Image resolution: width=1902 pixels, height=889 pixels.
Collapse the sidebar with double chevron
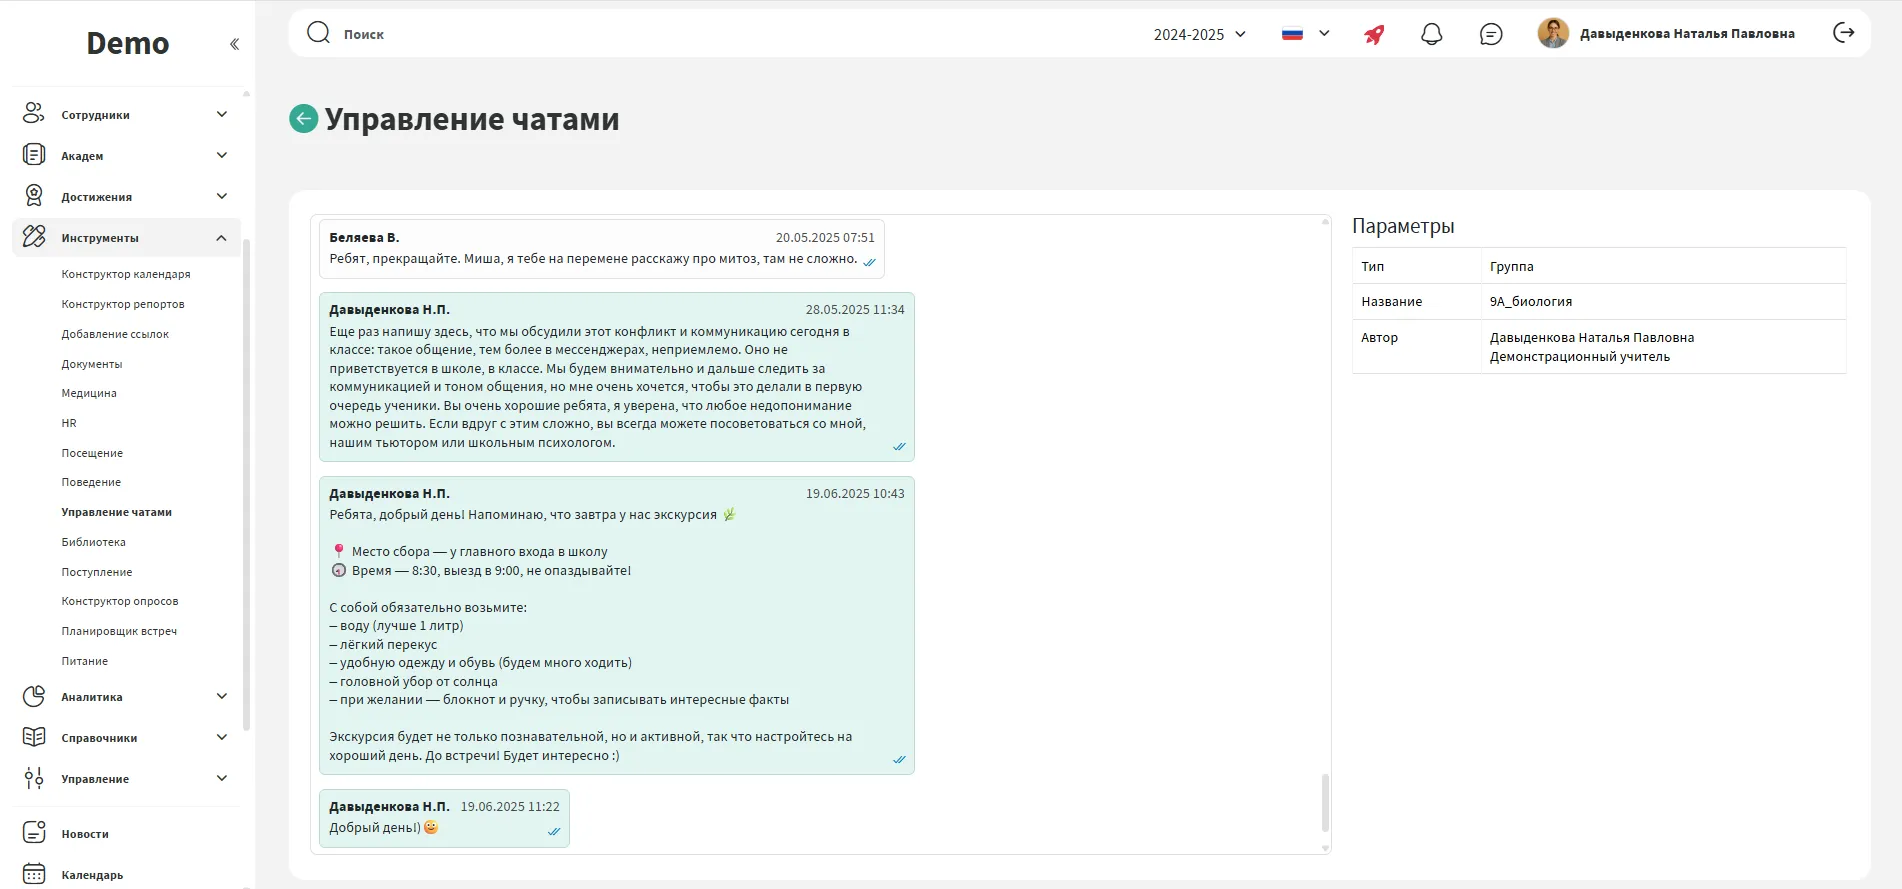pyautogui.click(x=234, y=44)
